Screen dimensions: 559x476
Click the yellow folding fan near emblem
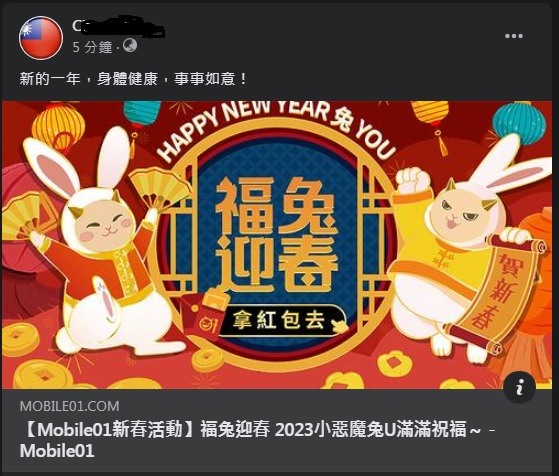pos(159,189)
